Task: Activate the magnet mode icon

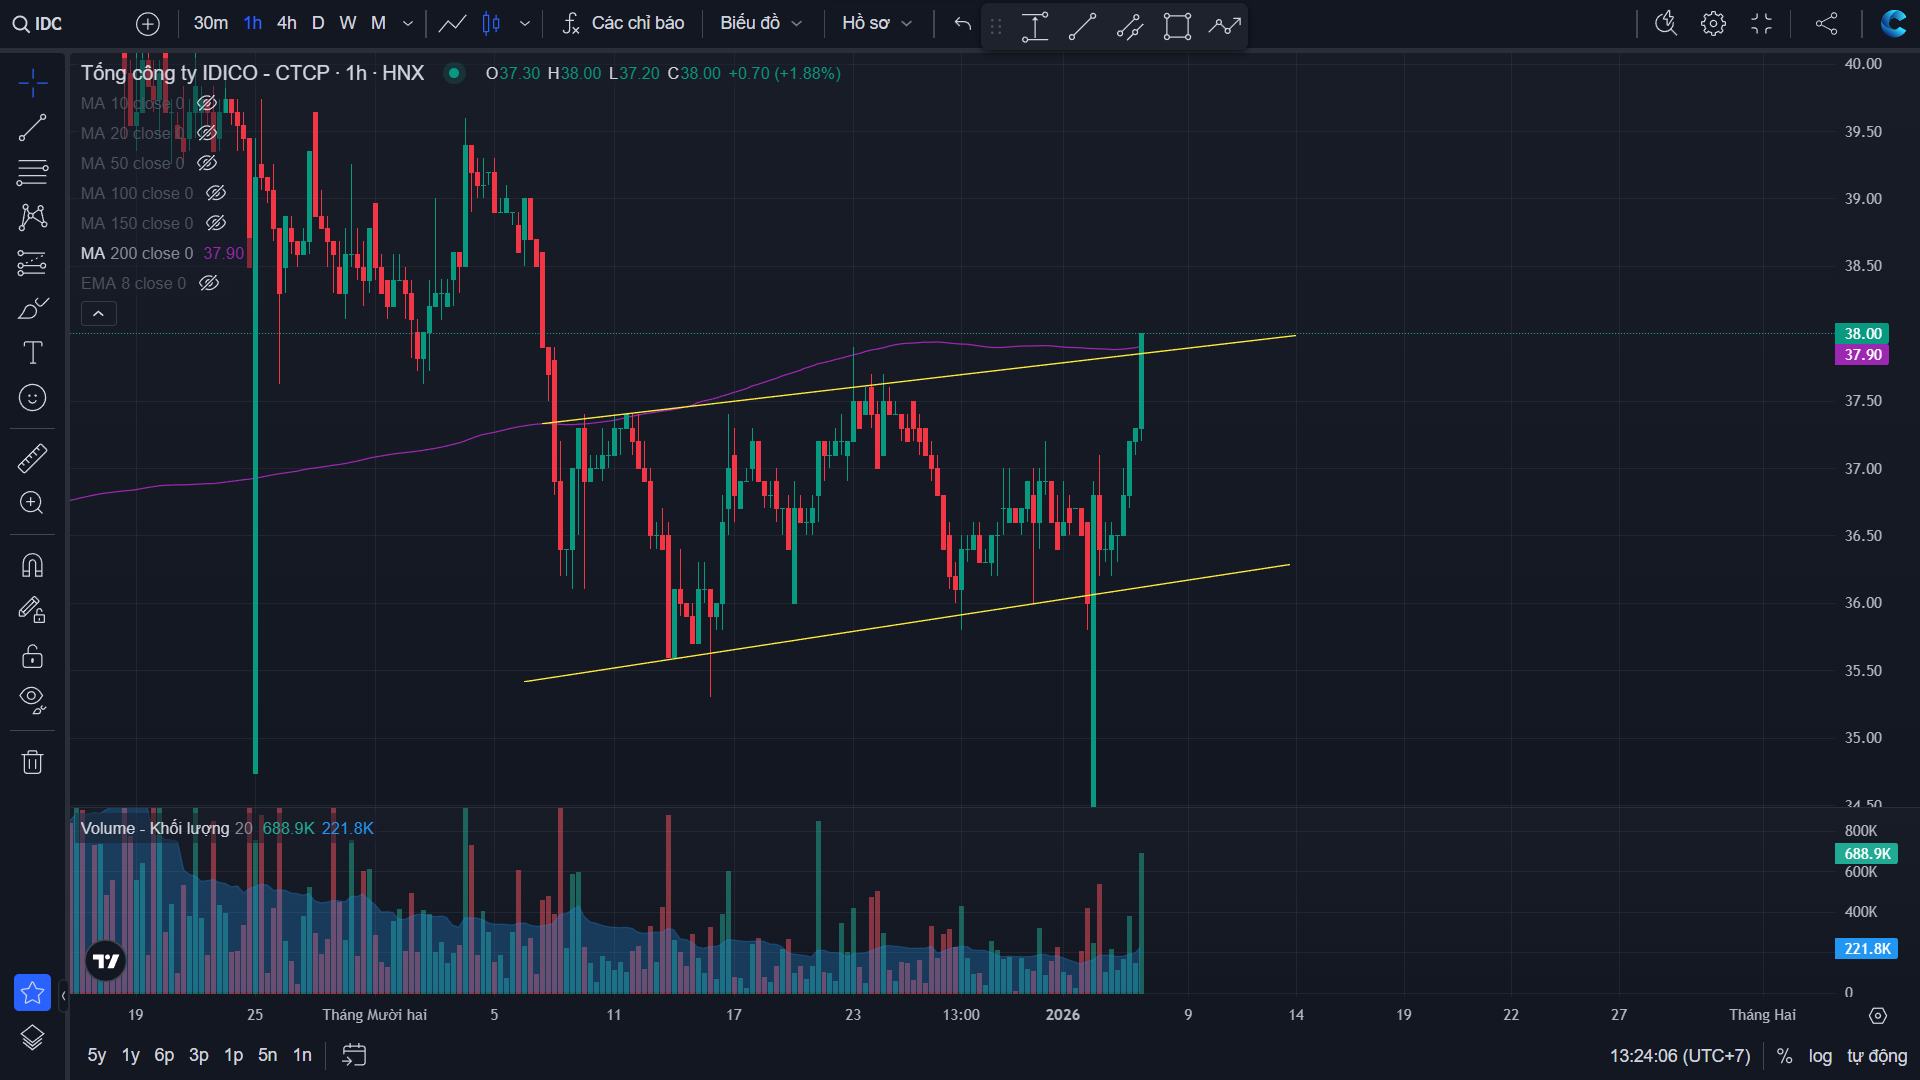Action: [x=32, y=566]
